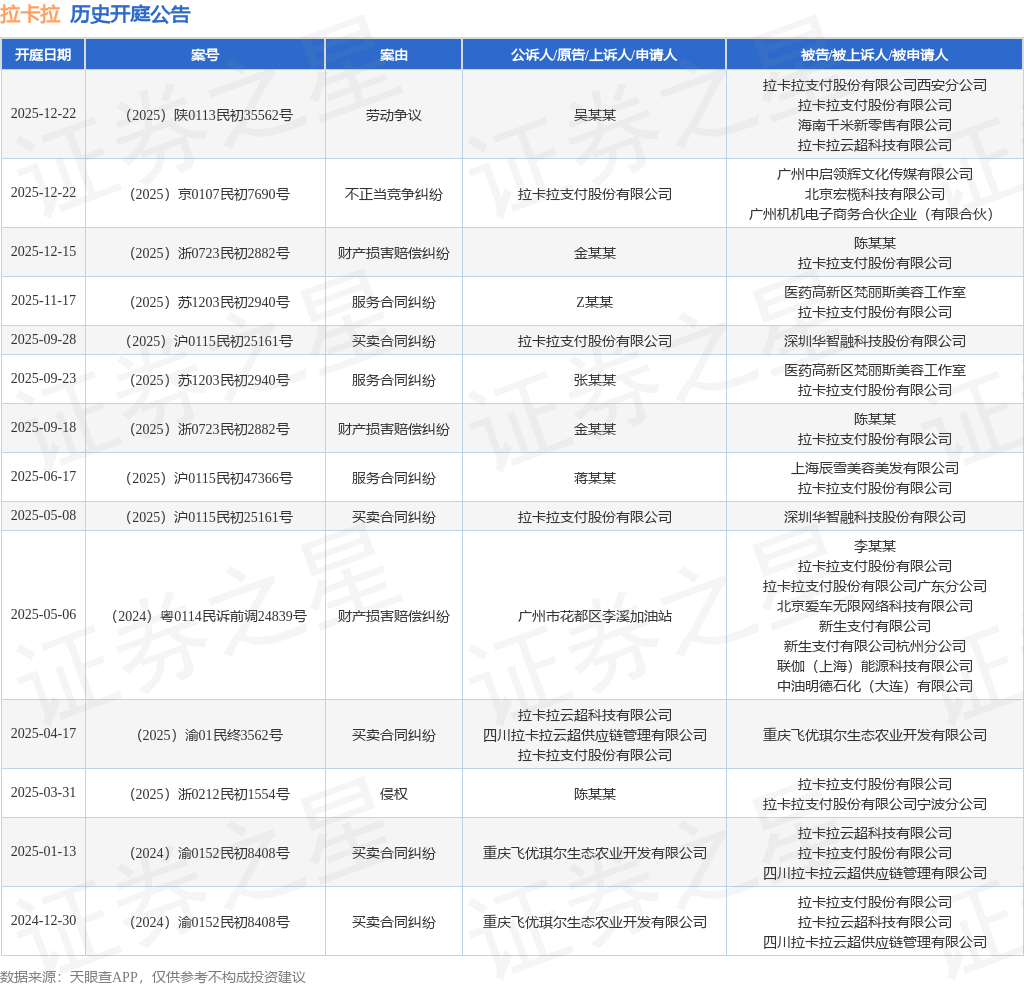Click plaintiff Z某某

[594, 302]
